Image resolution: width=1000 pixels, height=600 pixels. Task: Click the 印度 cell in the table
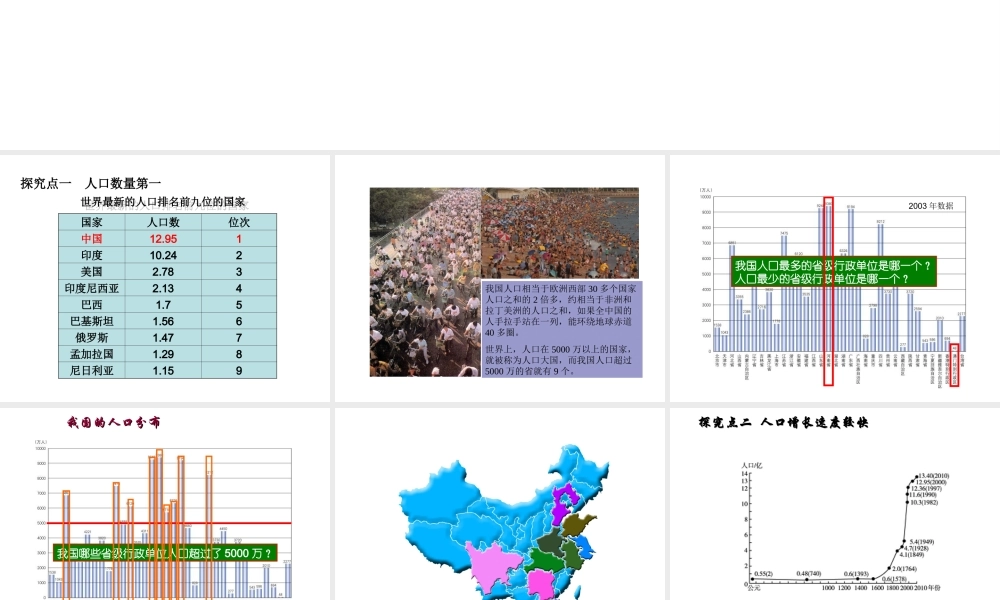[x=92, y=255]
